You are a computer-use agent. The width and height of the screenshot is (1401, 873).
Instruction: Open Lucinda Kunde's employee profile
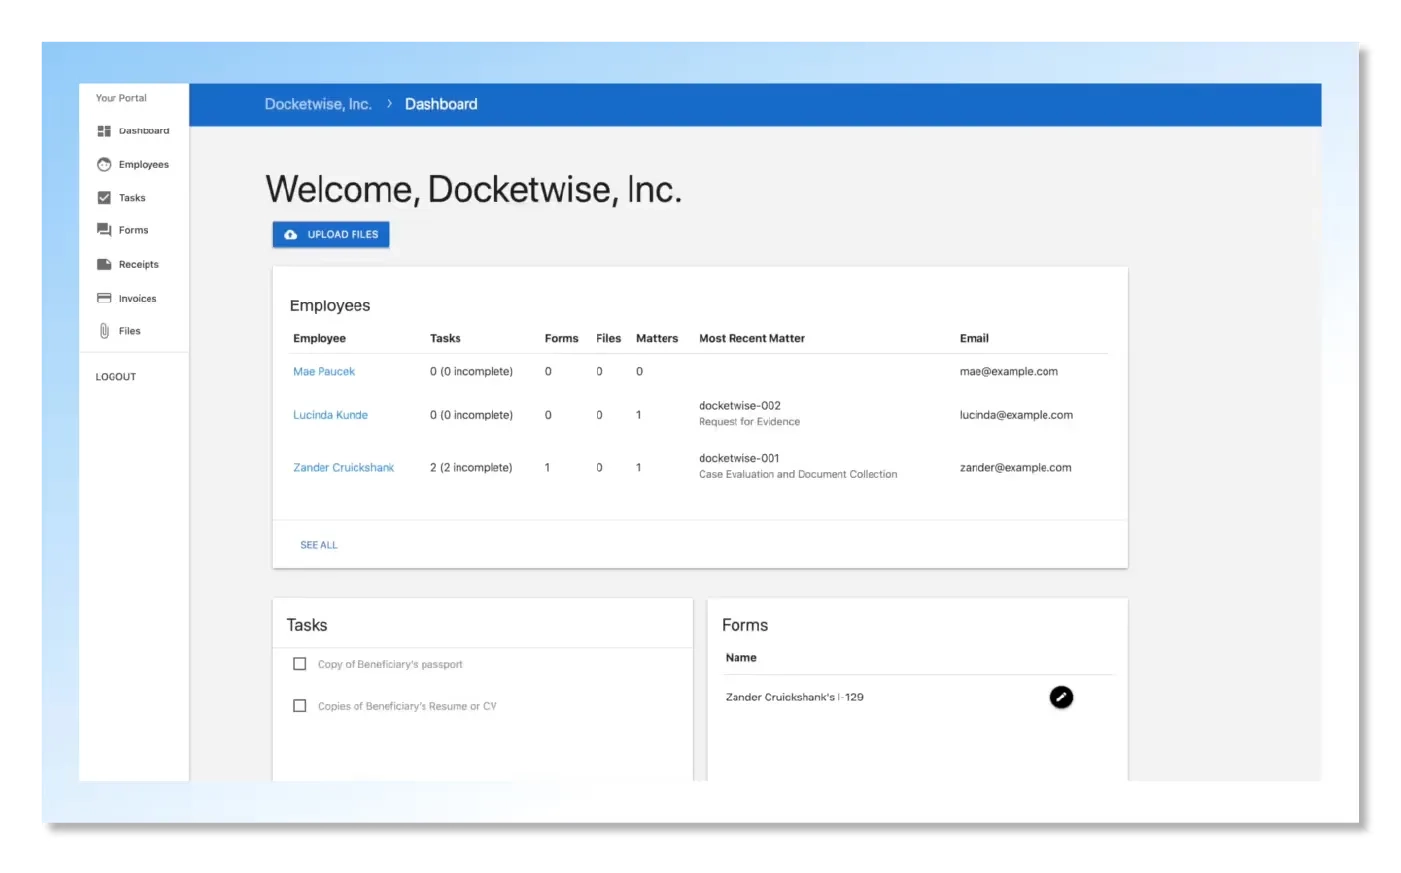330,414
